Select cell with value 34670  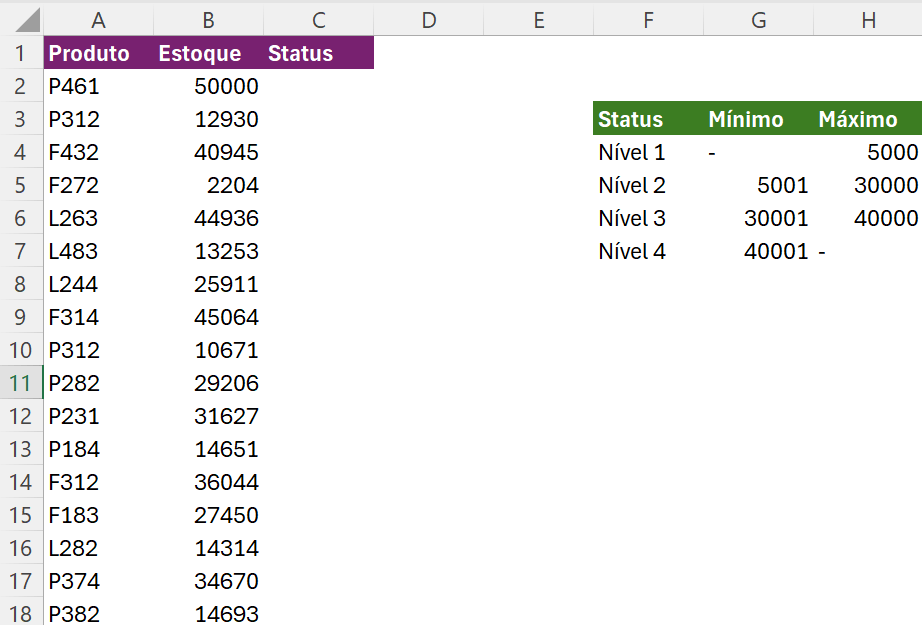point(208,580)
